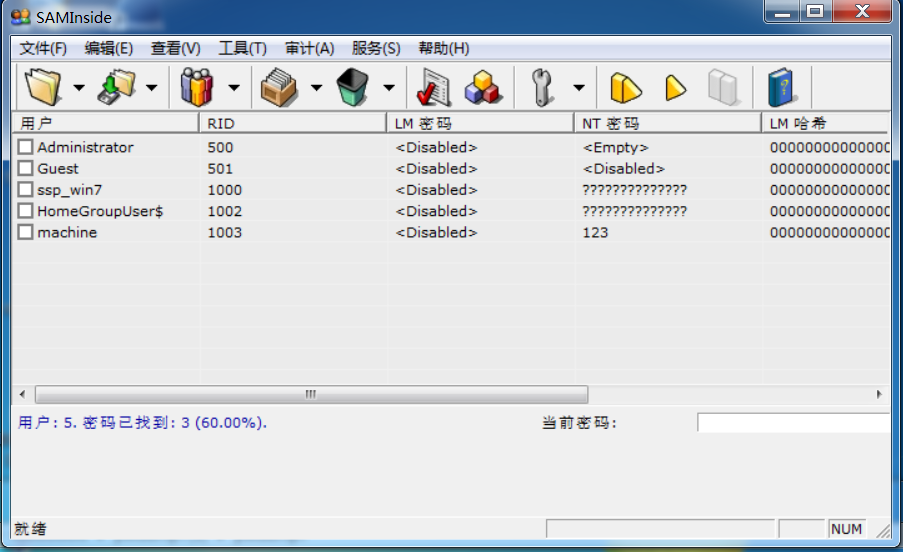Viewport: 903px width, 552px height.
Task: Select the Guest user name
Action: click(58, 169)
